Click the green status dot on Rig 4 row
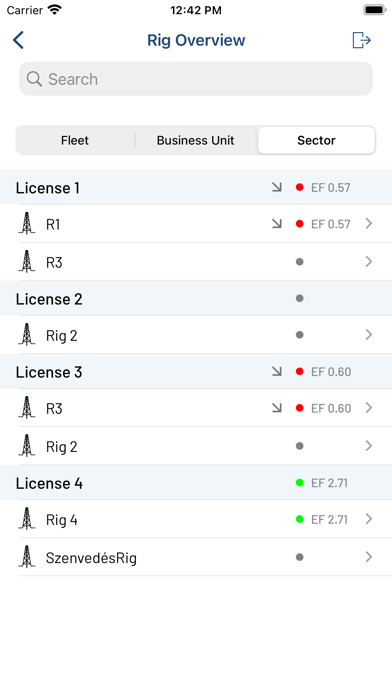Screen dimensions: 392x696 click(300, 519)
